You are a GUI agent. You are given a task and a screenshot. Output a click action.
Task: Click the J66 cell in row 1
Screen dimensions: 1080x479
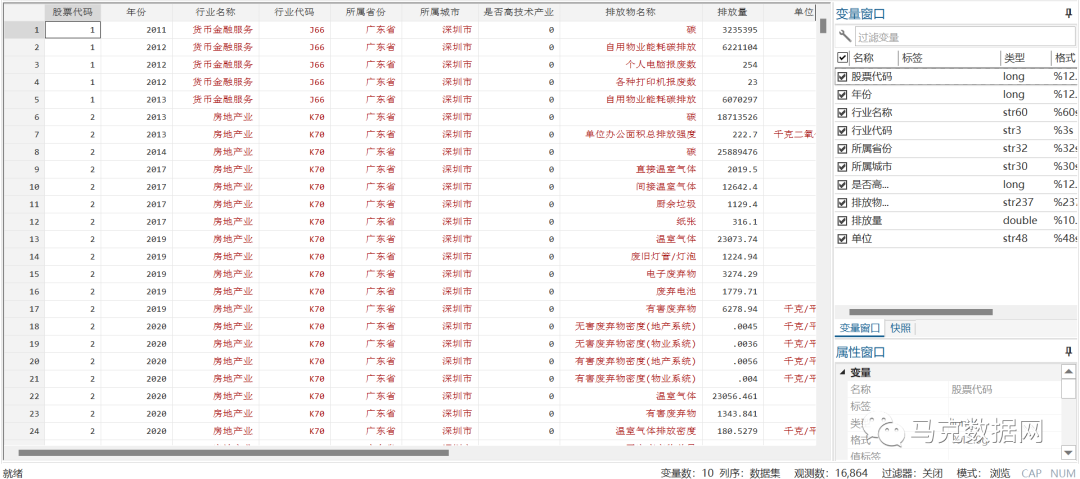294,30
